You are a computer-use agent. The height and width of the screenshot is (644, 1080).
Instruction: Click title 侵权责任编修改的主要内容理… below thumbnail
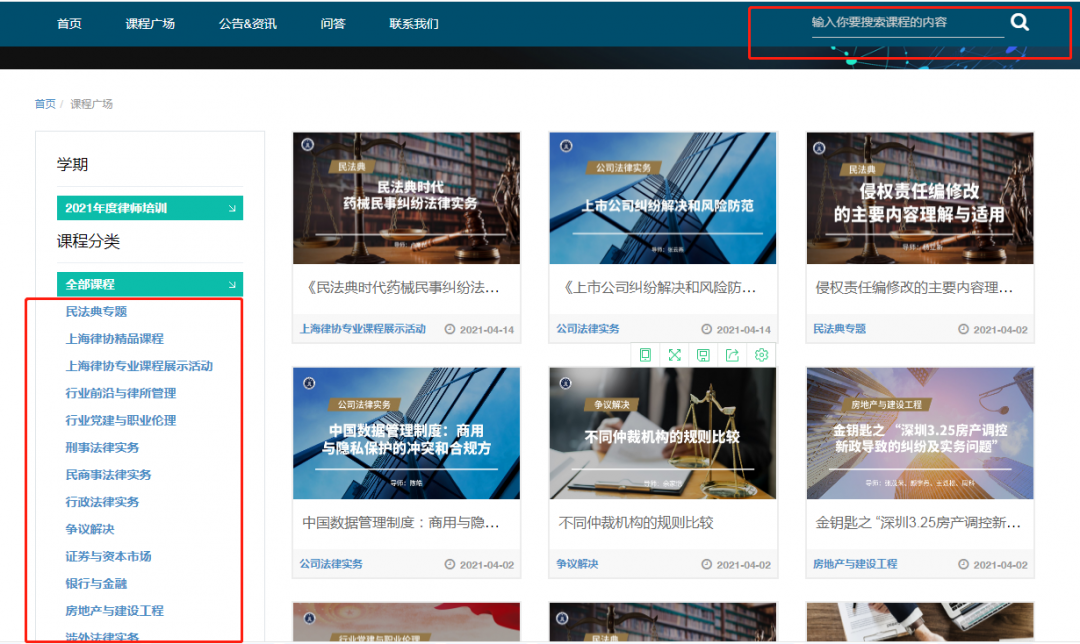point(914,288)
